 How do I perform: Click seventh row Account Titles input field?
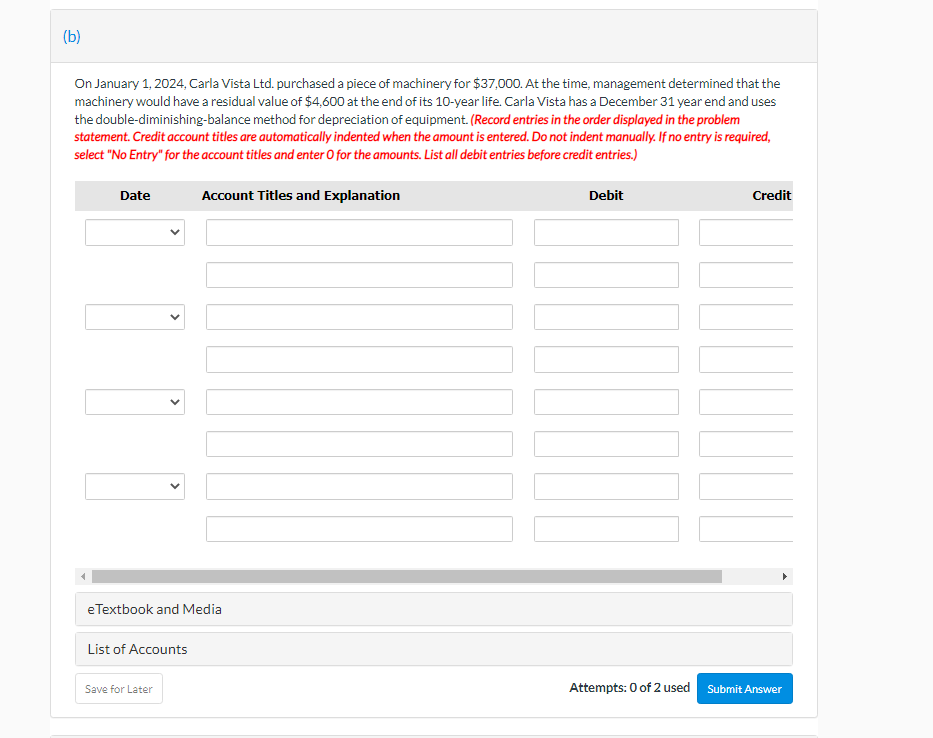coord(359,487)
